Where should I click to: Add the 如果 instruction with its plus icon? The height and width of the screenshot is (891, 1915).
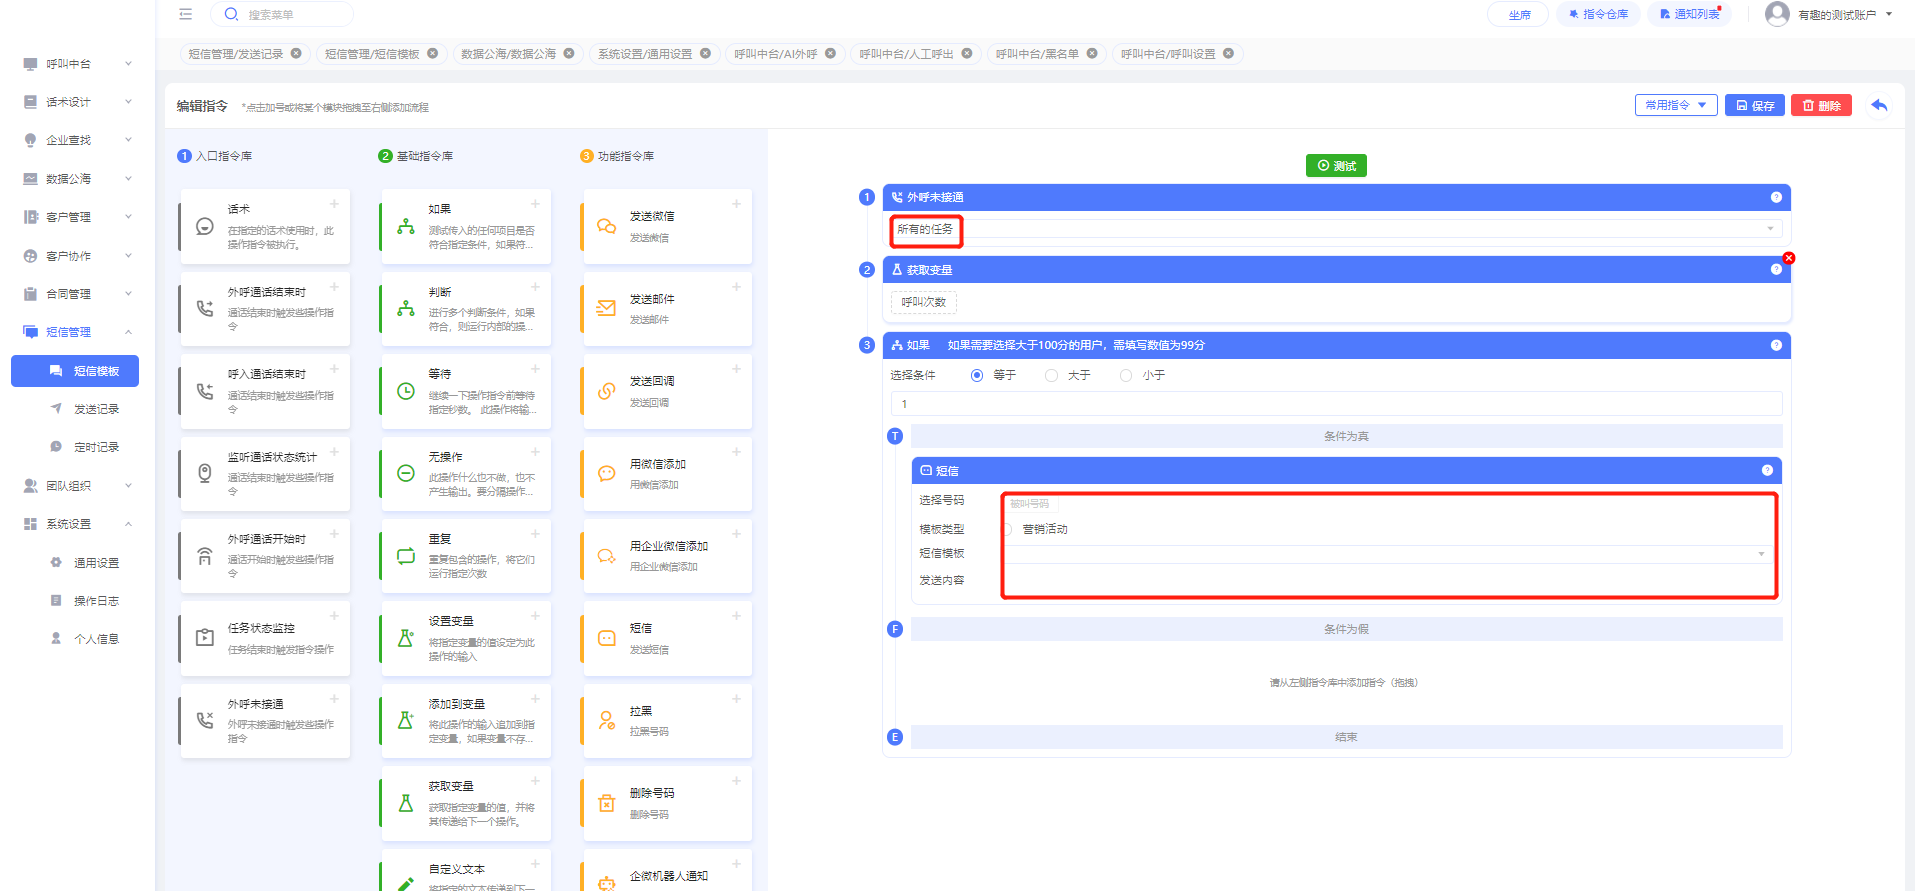point(535,204)
